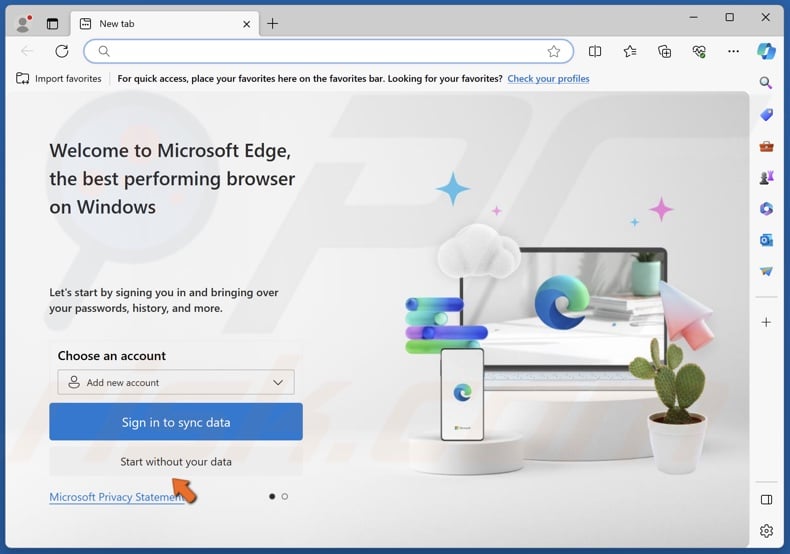Open sidebar Games chess icon
Screen dimensions: 790x554
click(766, 177)
